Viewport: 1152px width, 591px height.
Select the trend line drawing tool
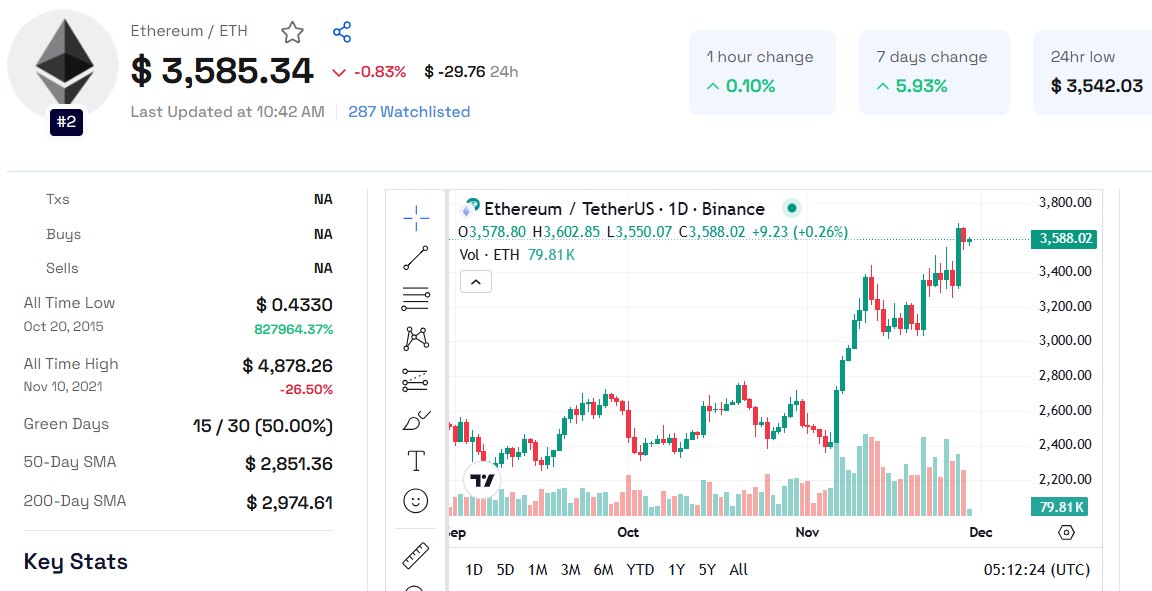coord(416,258)
